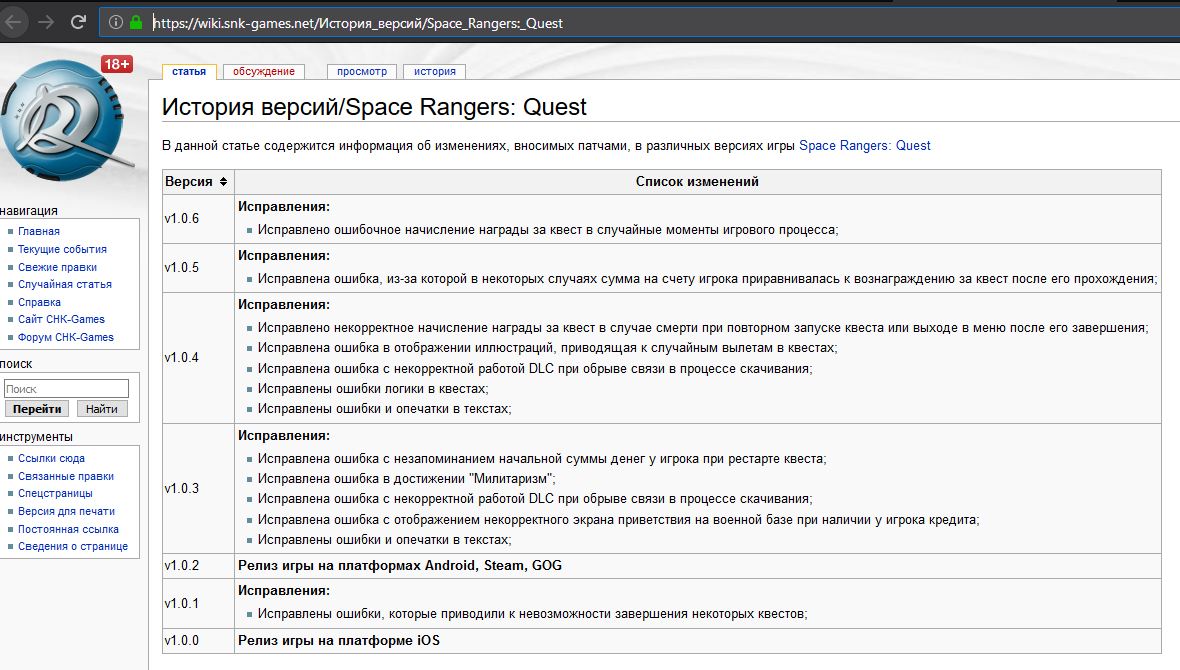This screenshot has width=1180, height=670.
Task: Click the wiki logo with 18+ badge
Action: tap(66, 119)
